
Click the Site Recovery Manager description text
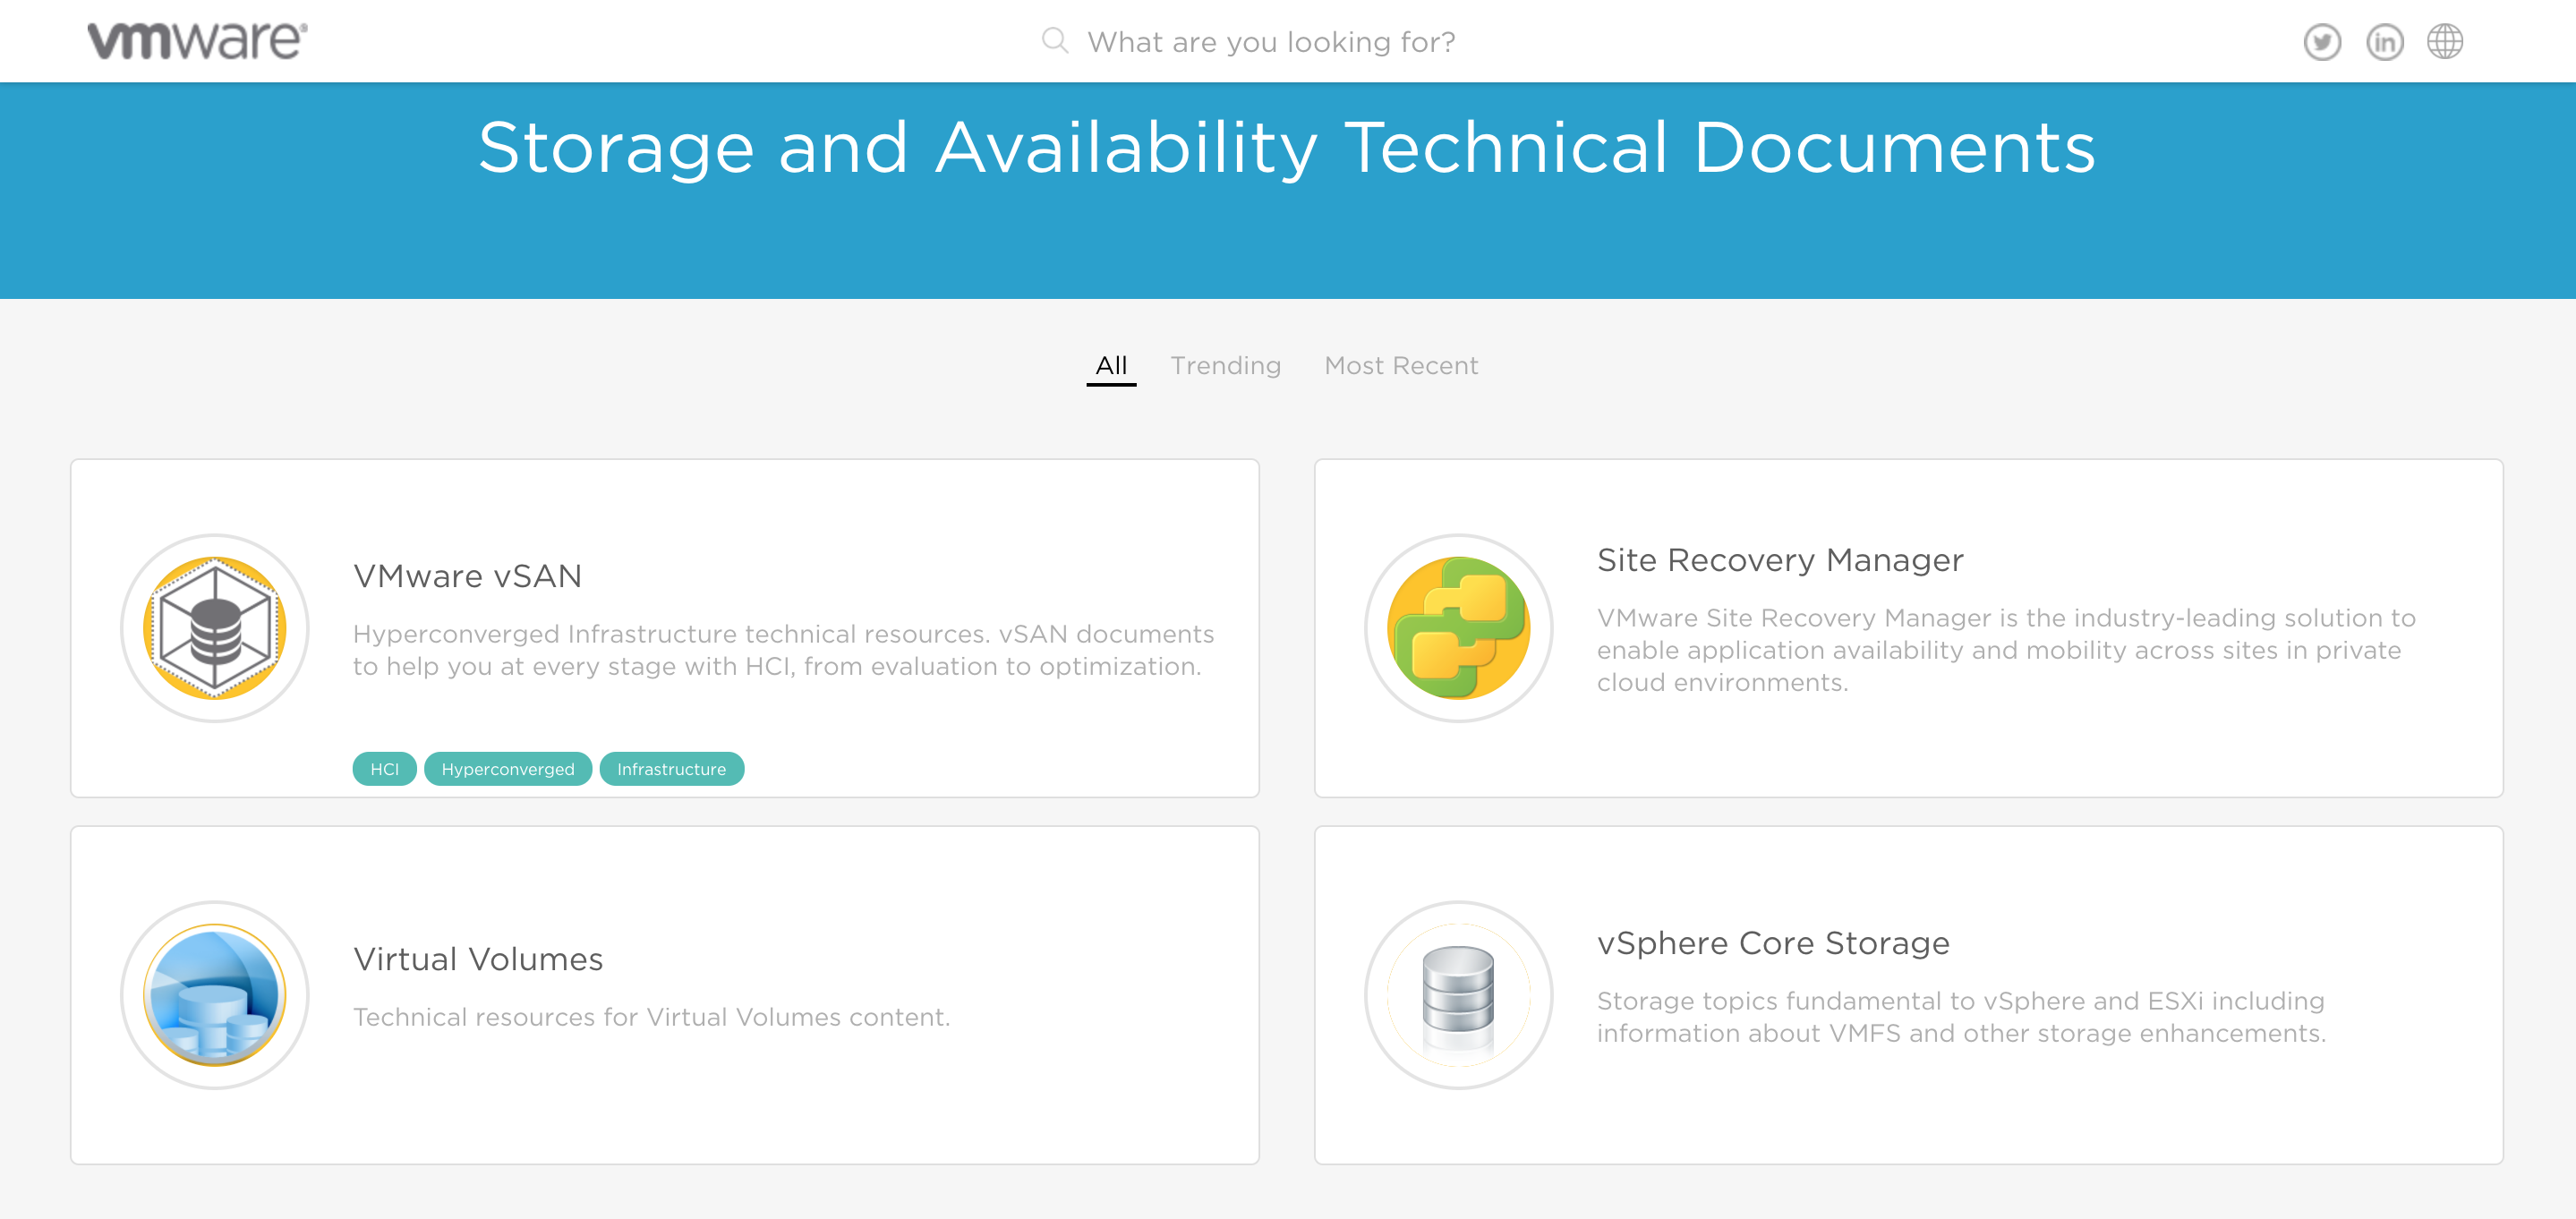coord(2006,650)
